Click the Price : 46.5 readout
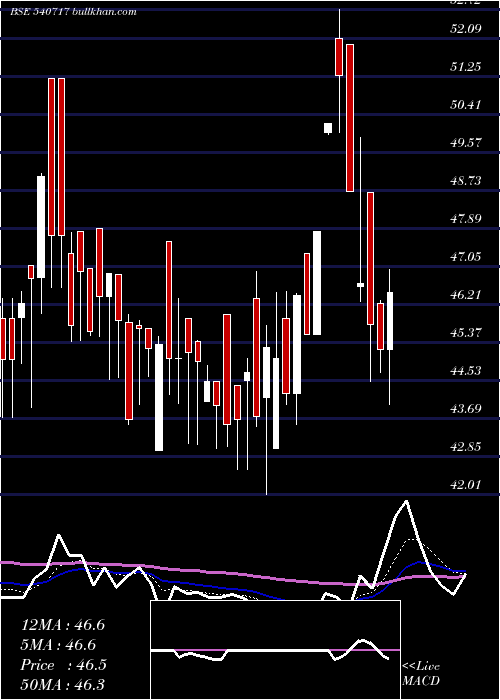Viewport: 500px width, 700px height. 63,665
